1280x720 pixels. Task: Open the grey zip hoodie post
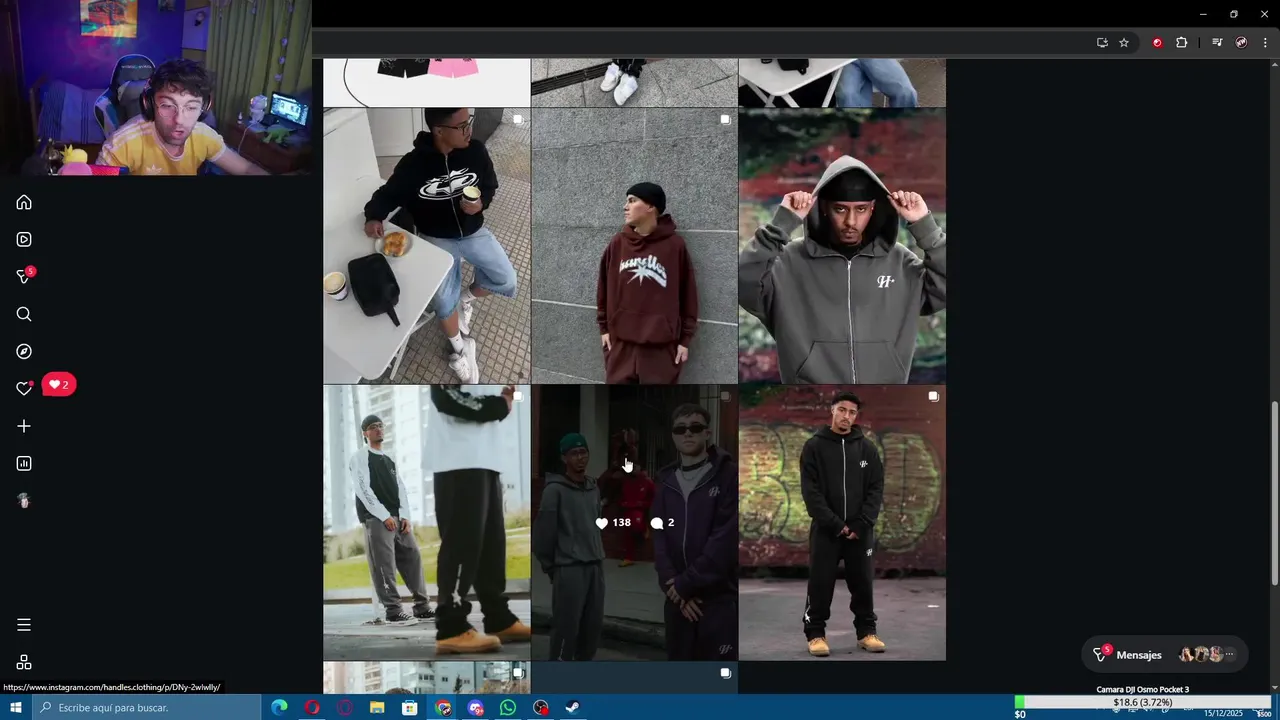click(x=842, y=246)
